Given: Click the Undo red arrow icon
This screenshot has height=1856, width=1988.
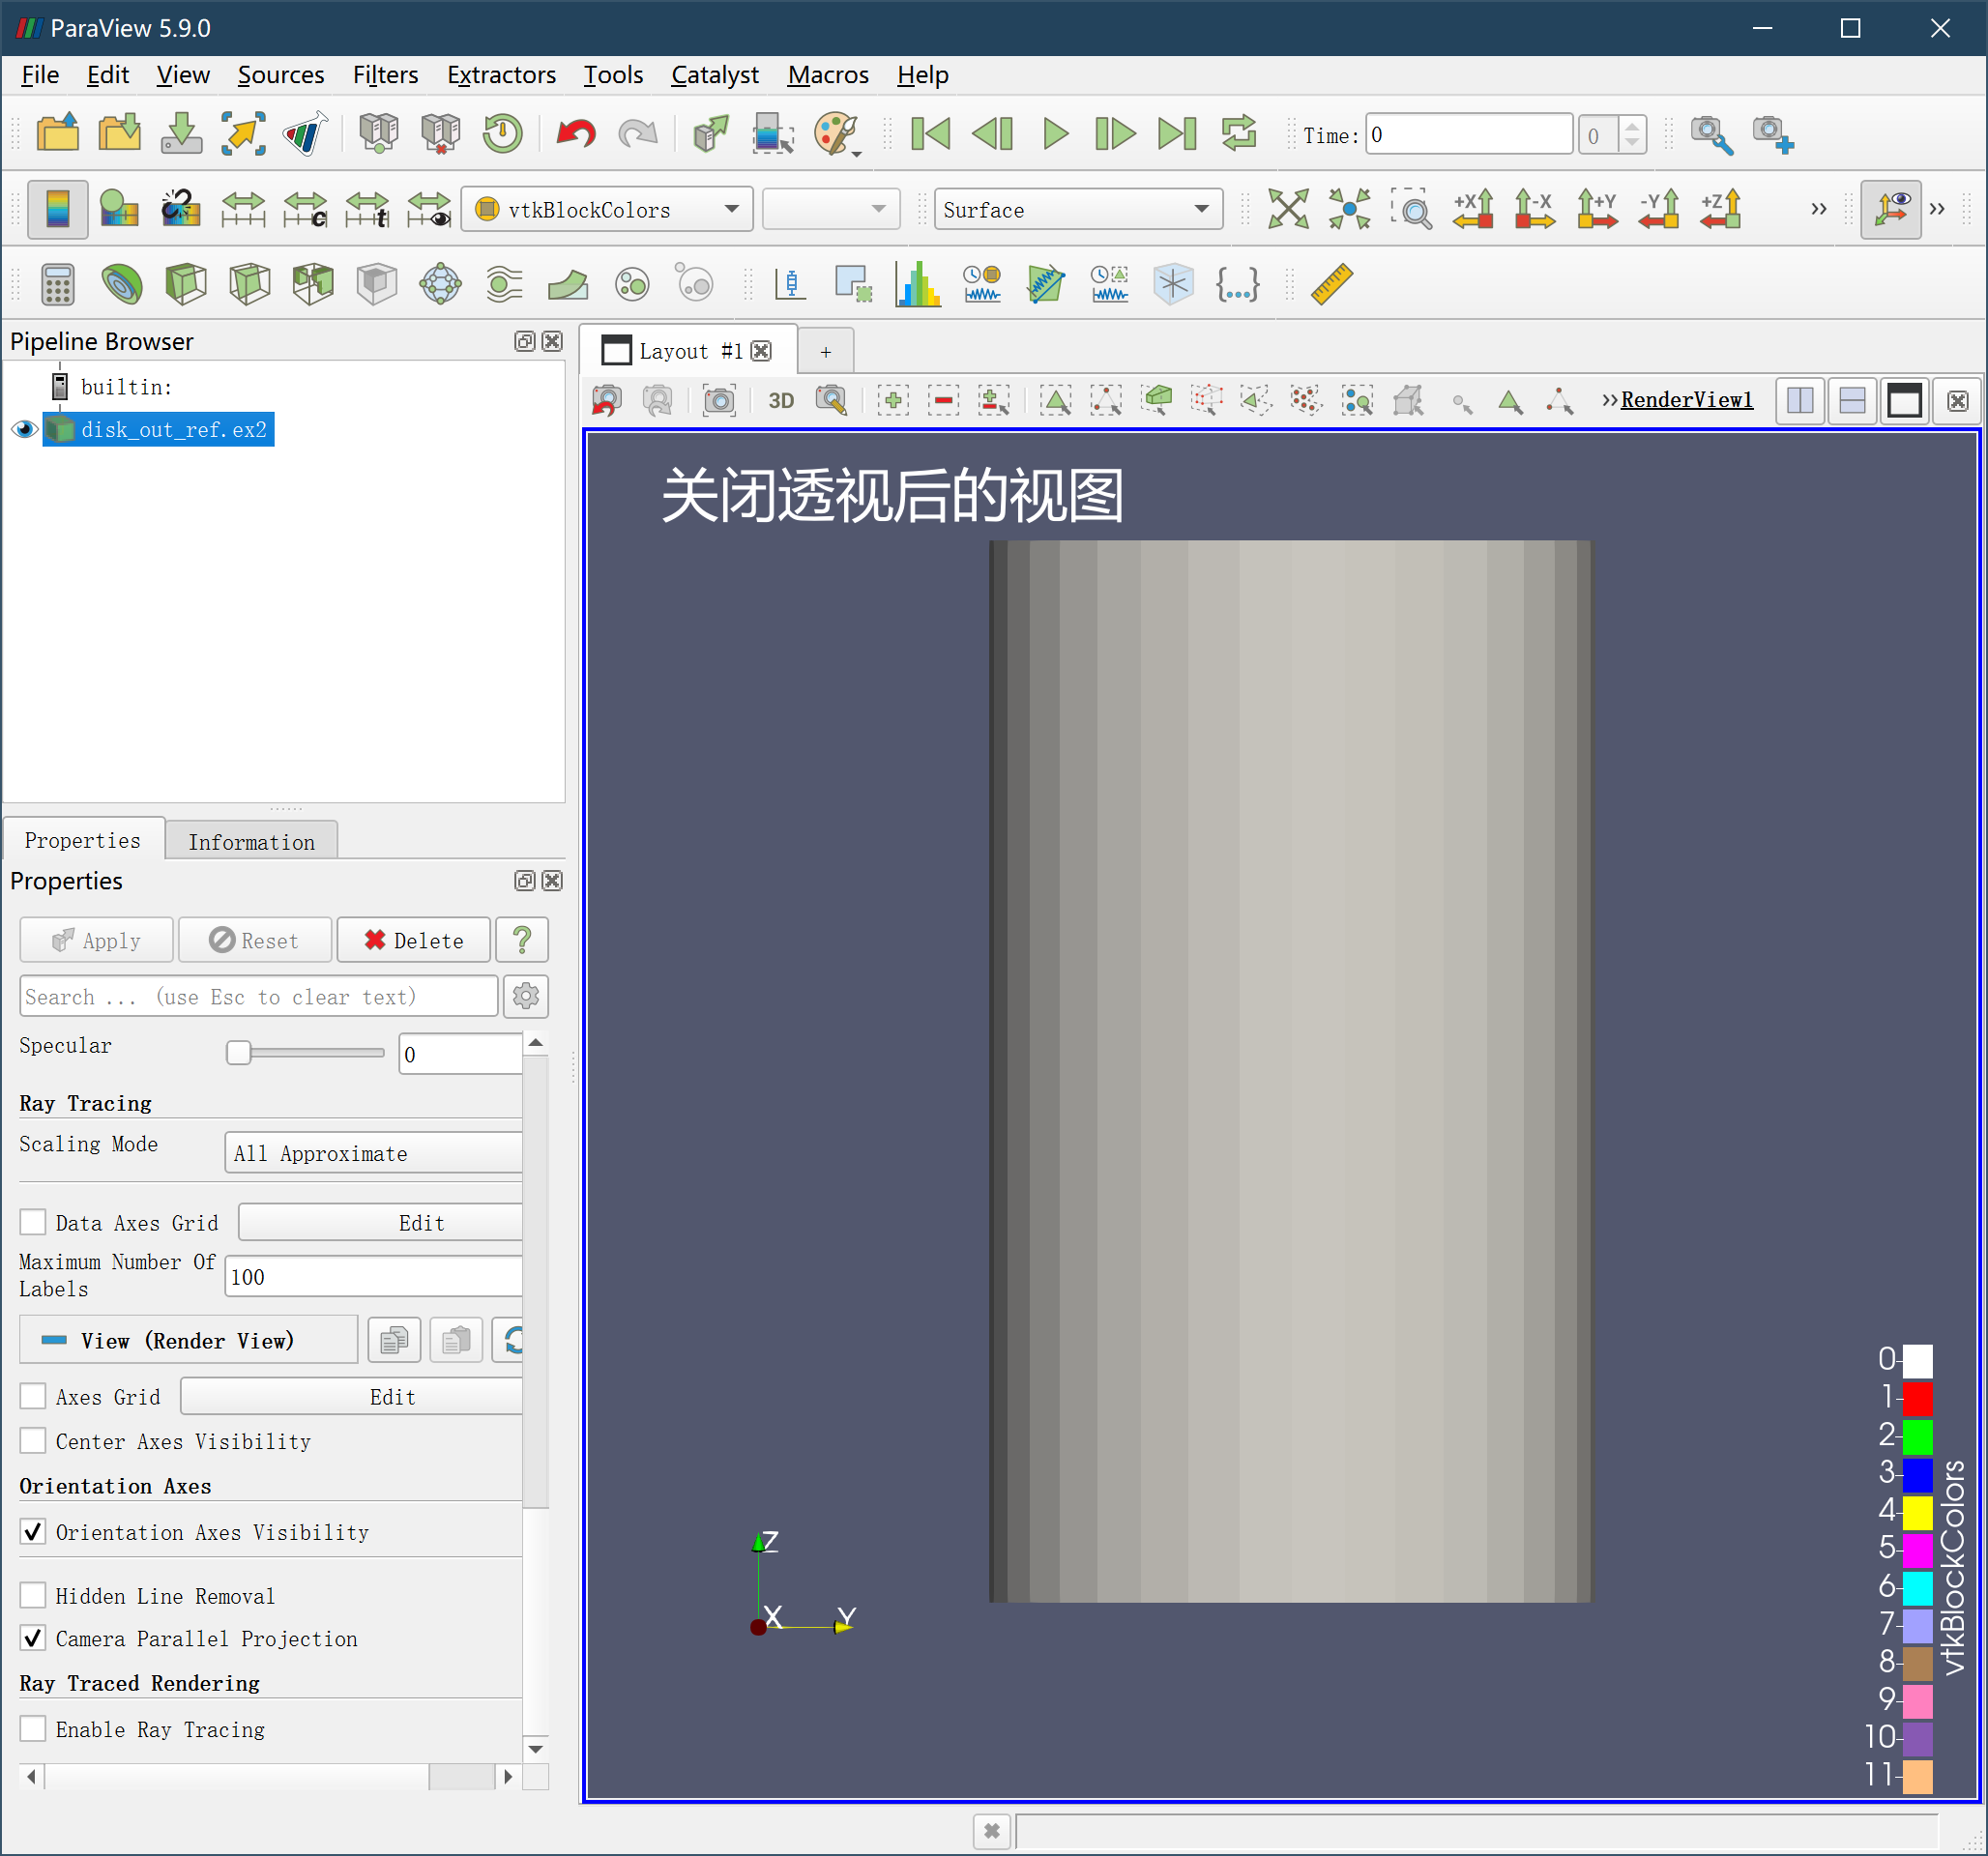Looking at the screenshot, I should pyautogui.click(x=575, y=134).
